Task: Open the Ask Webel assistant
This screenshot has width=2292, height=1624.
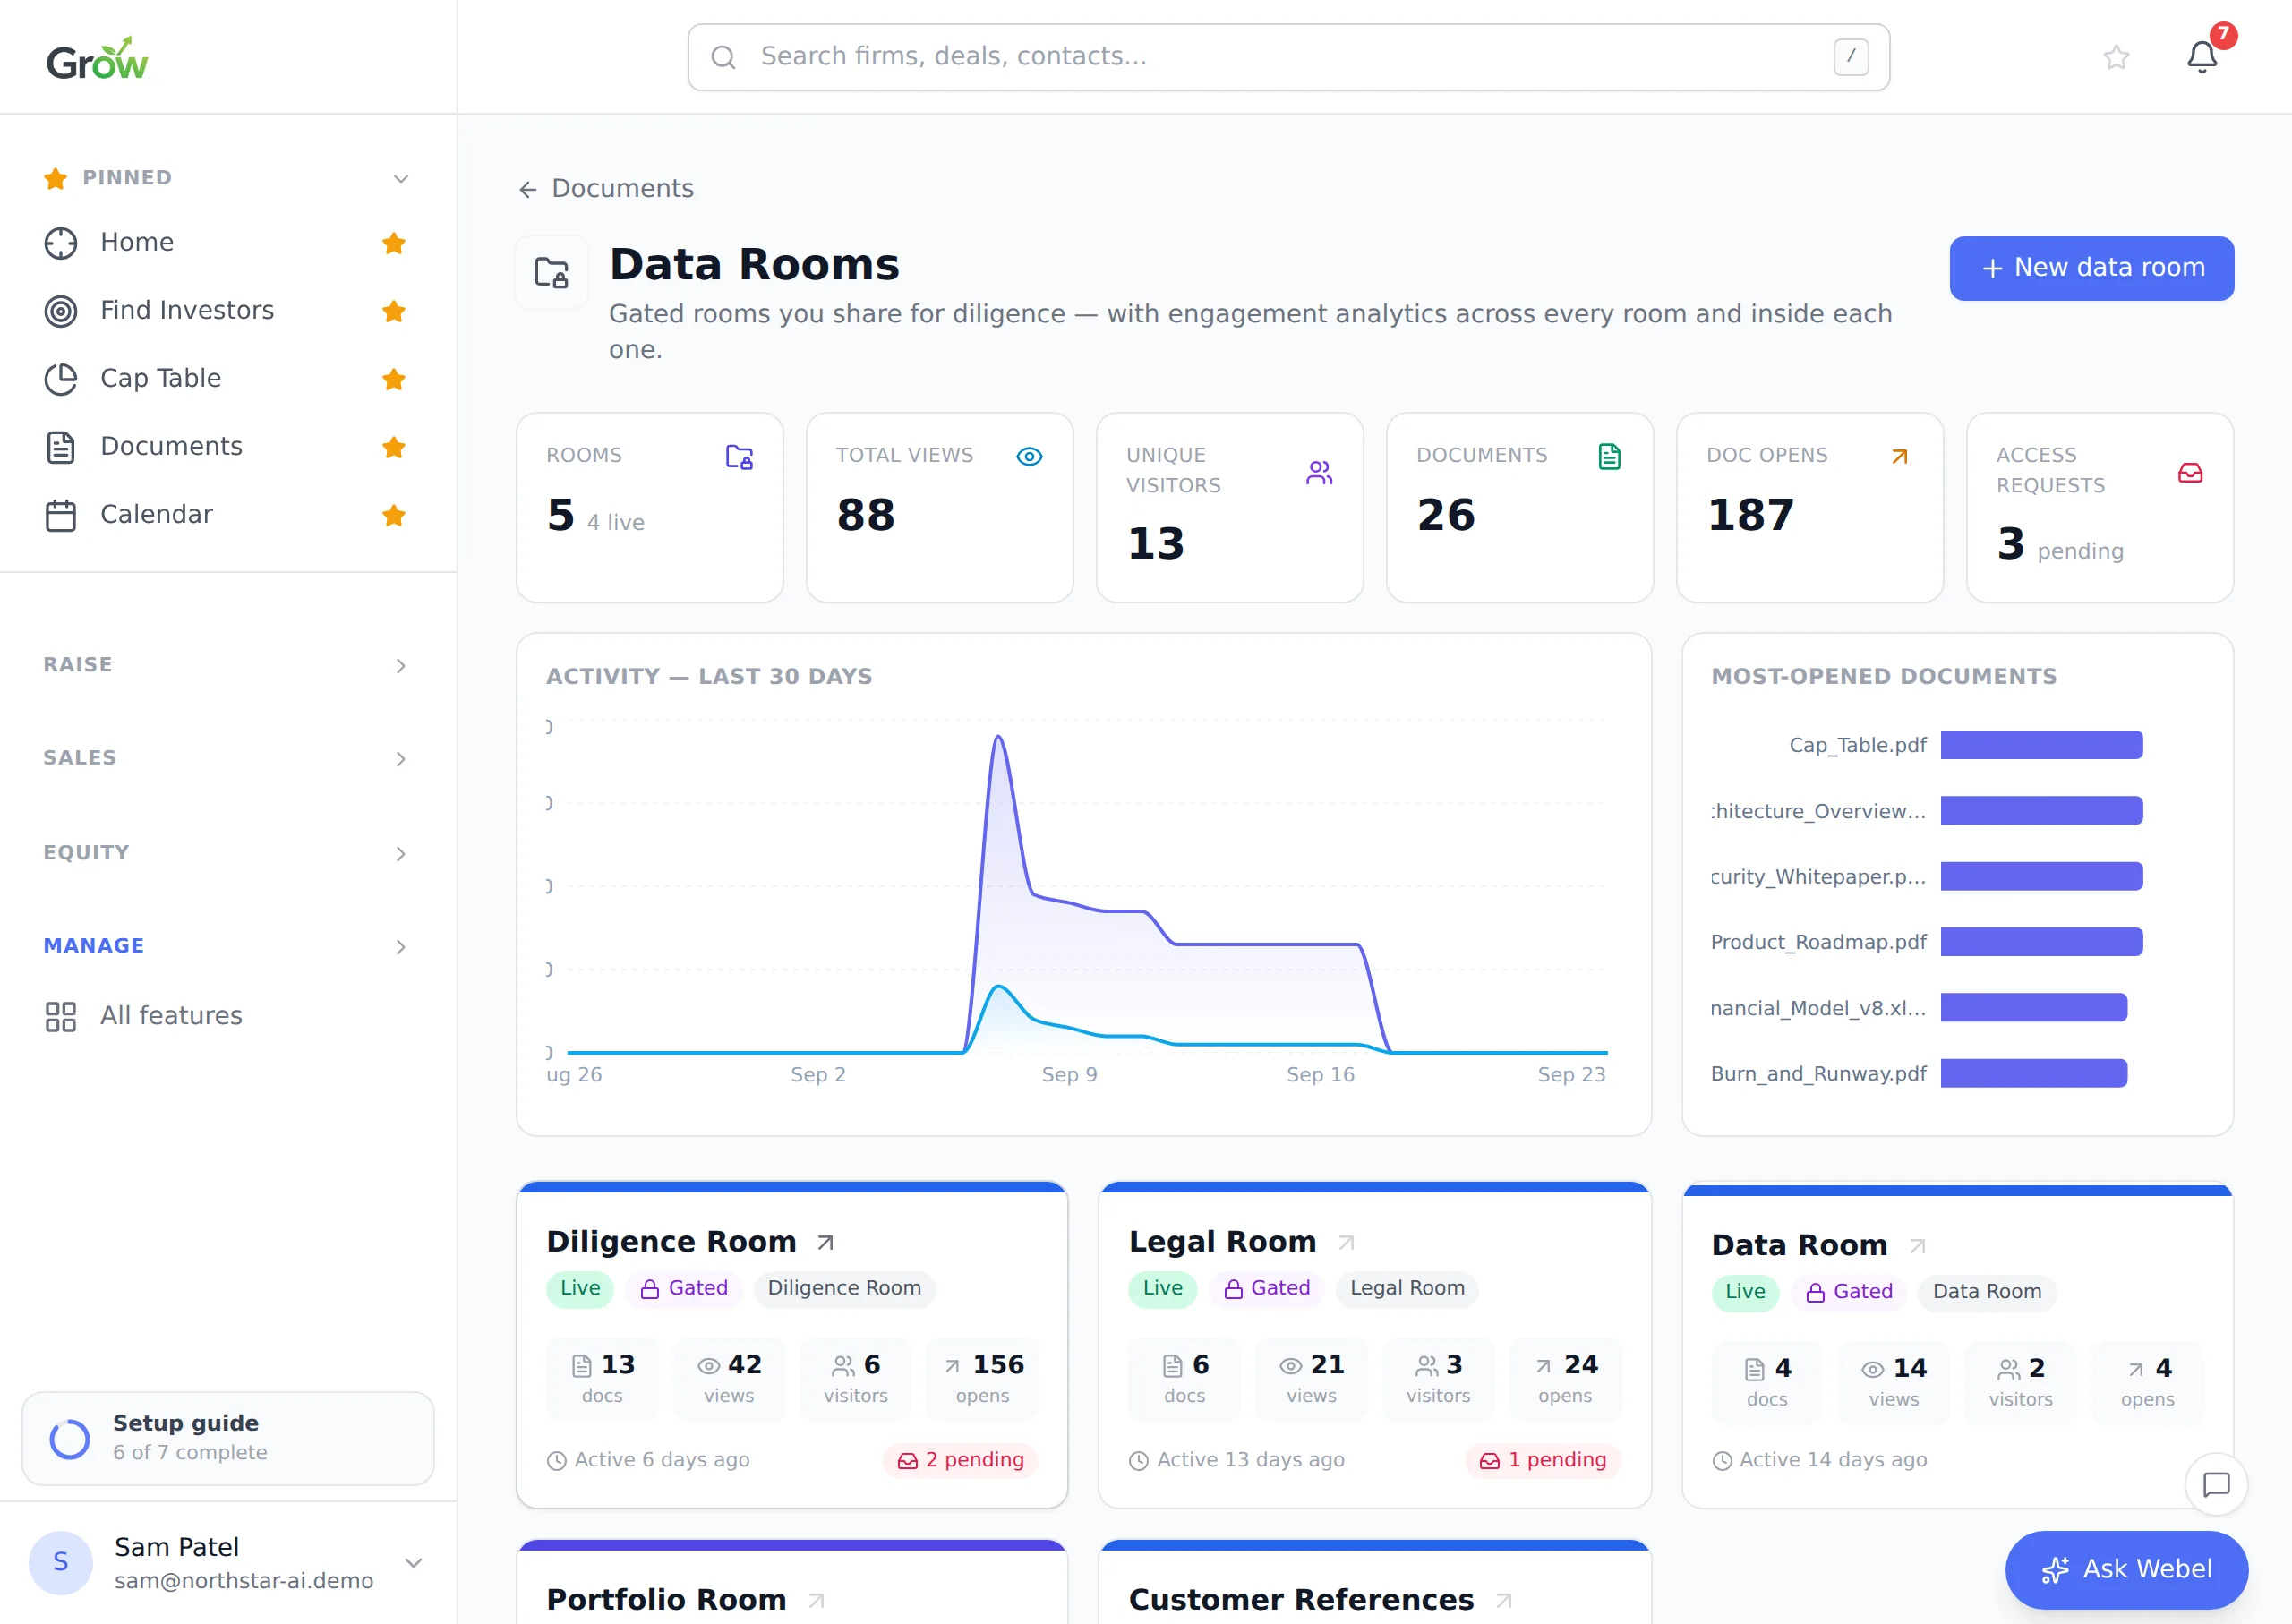Action: coord(2126,1569)
